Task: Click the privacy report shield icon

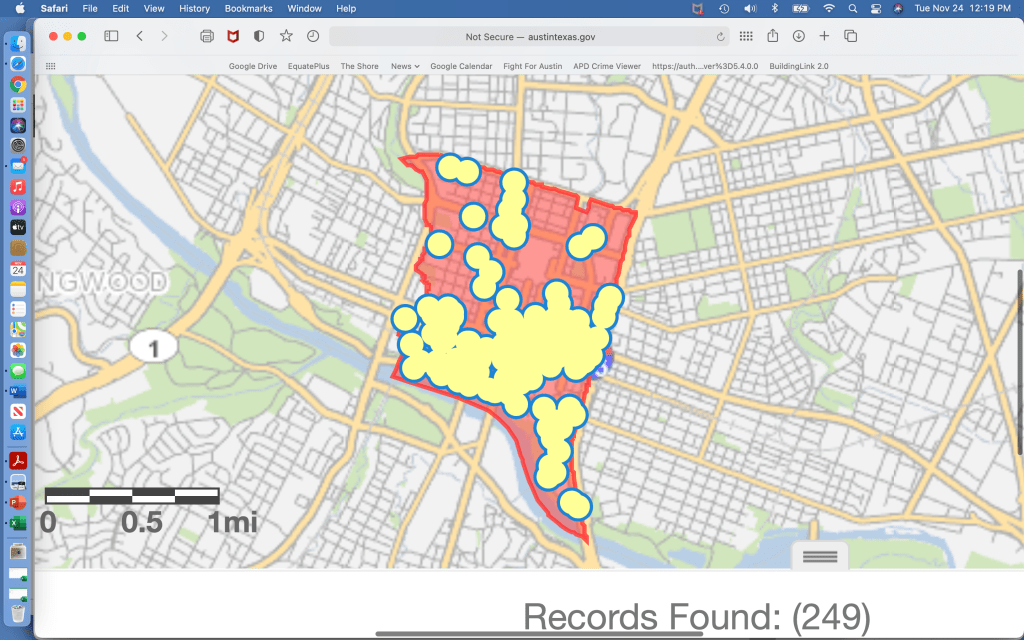Action: [x=259, y=36]
